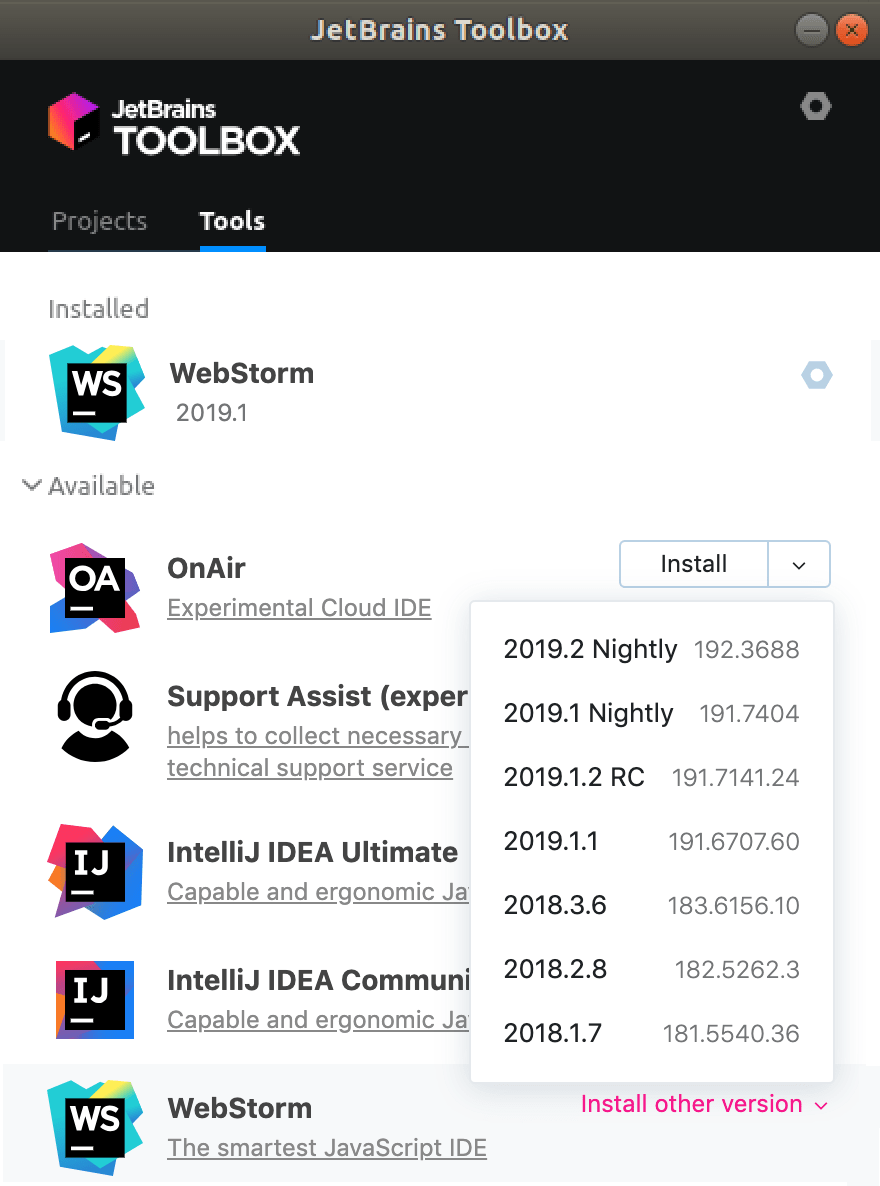
Task: Choose 2019.1 Nightly build 191.7404
Action: (651, 713)
